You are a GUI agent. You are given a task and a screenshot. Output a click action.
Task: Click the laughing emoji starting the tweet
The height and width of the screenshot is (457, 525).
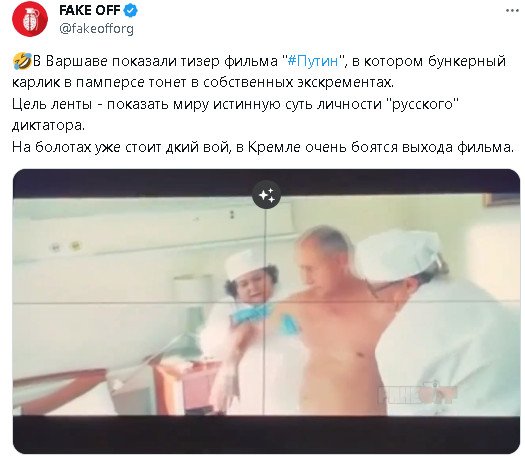(x=22, y=62)
